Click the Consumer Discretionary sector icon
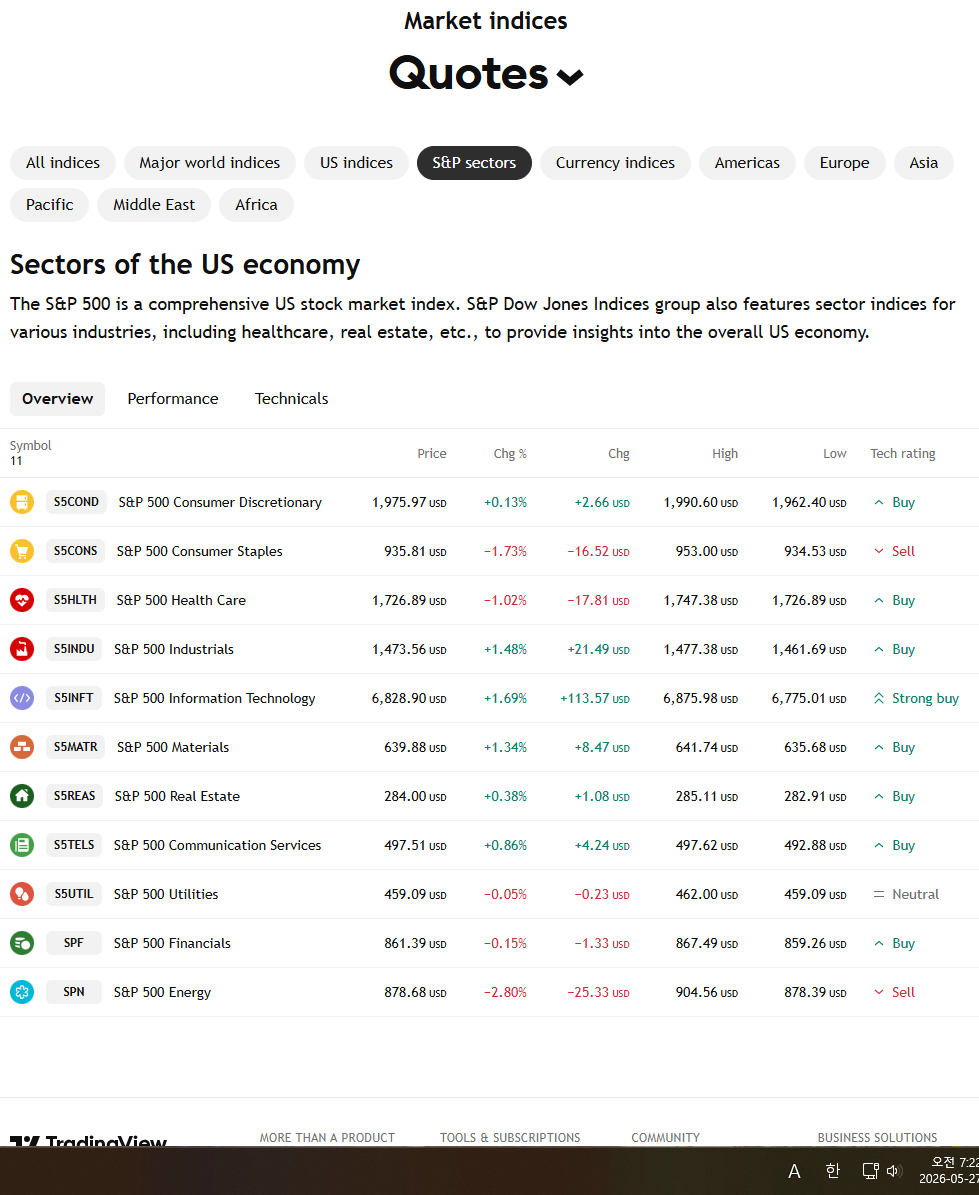The width and height of the screenshot is (979, 1195). click(22, 502)
